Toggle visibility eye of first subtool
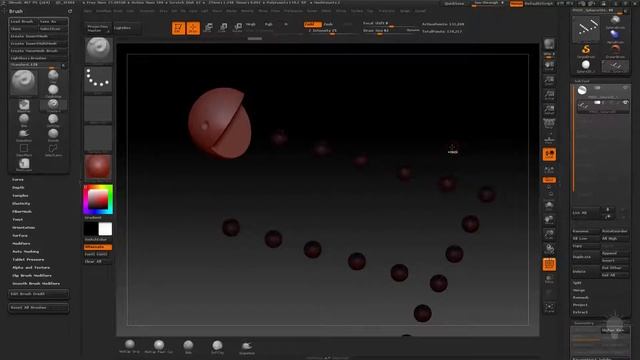 coord(625,88)
